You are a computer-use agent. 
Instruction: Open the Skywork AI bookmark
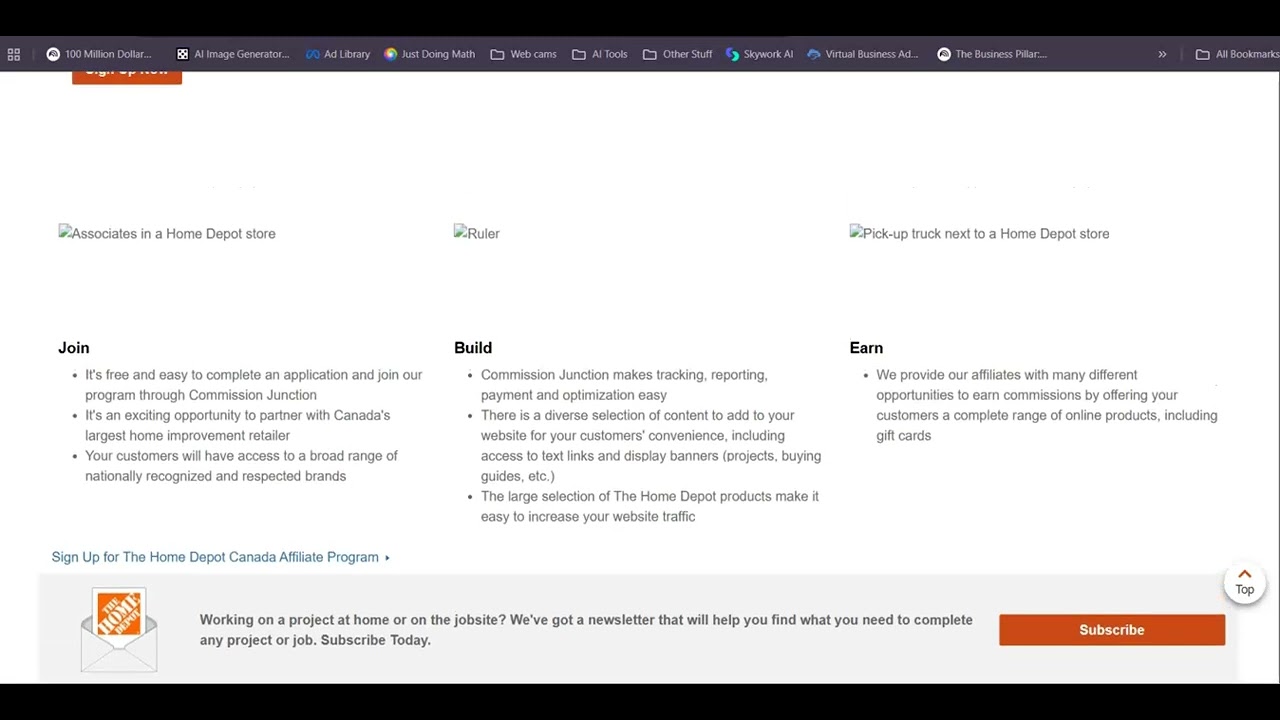click(x=760, y=54)
